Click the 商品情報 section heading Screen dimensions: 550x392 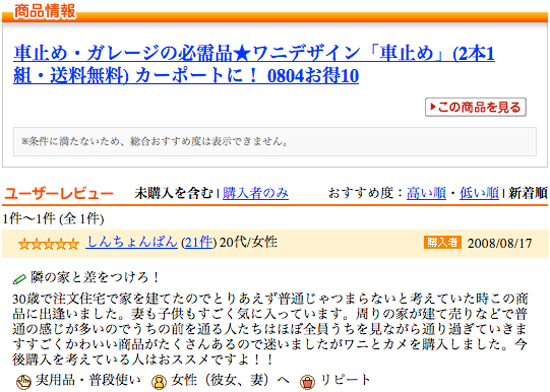pyautogui.click(x=45, y=11)
